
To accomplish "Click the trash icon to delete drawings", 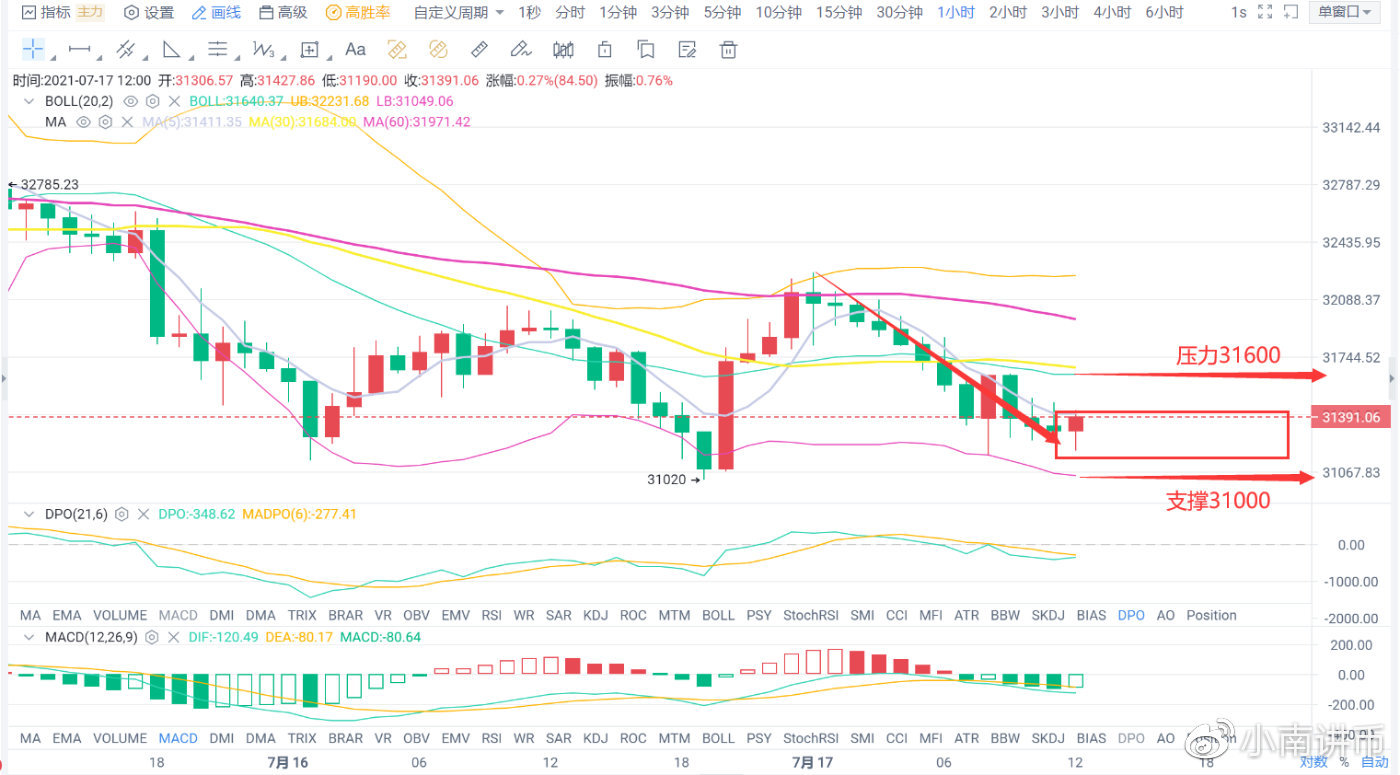I will coord(728,49).
